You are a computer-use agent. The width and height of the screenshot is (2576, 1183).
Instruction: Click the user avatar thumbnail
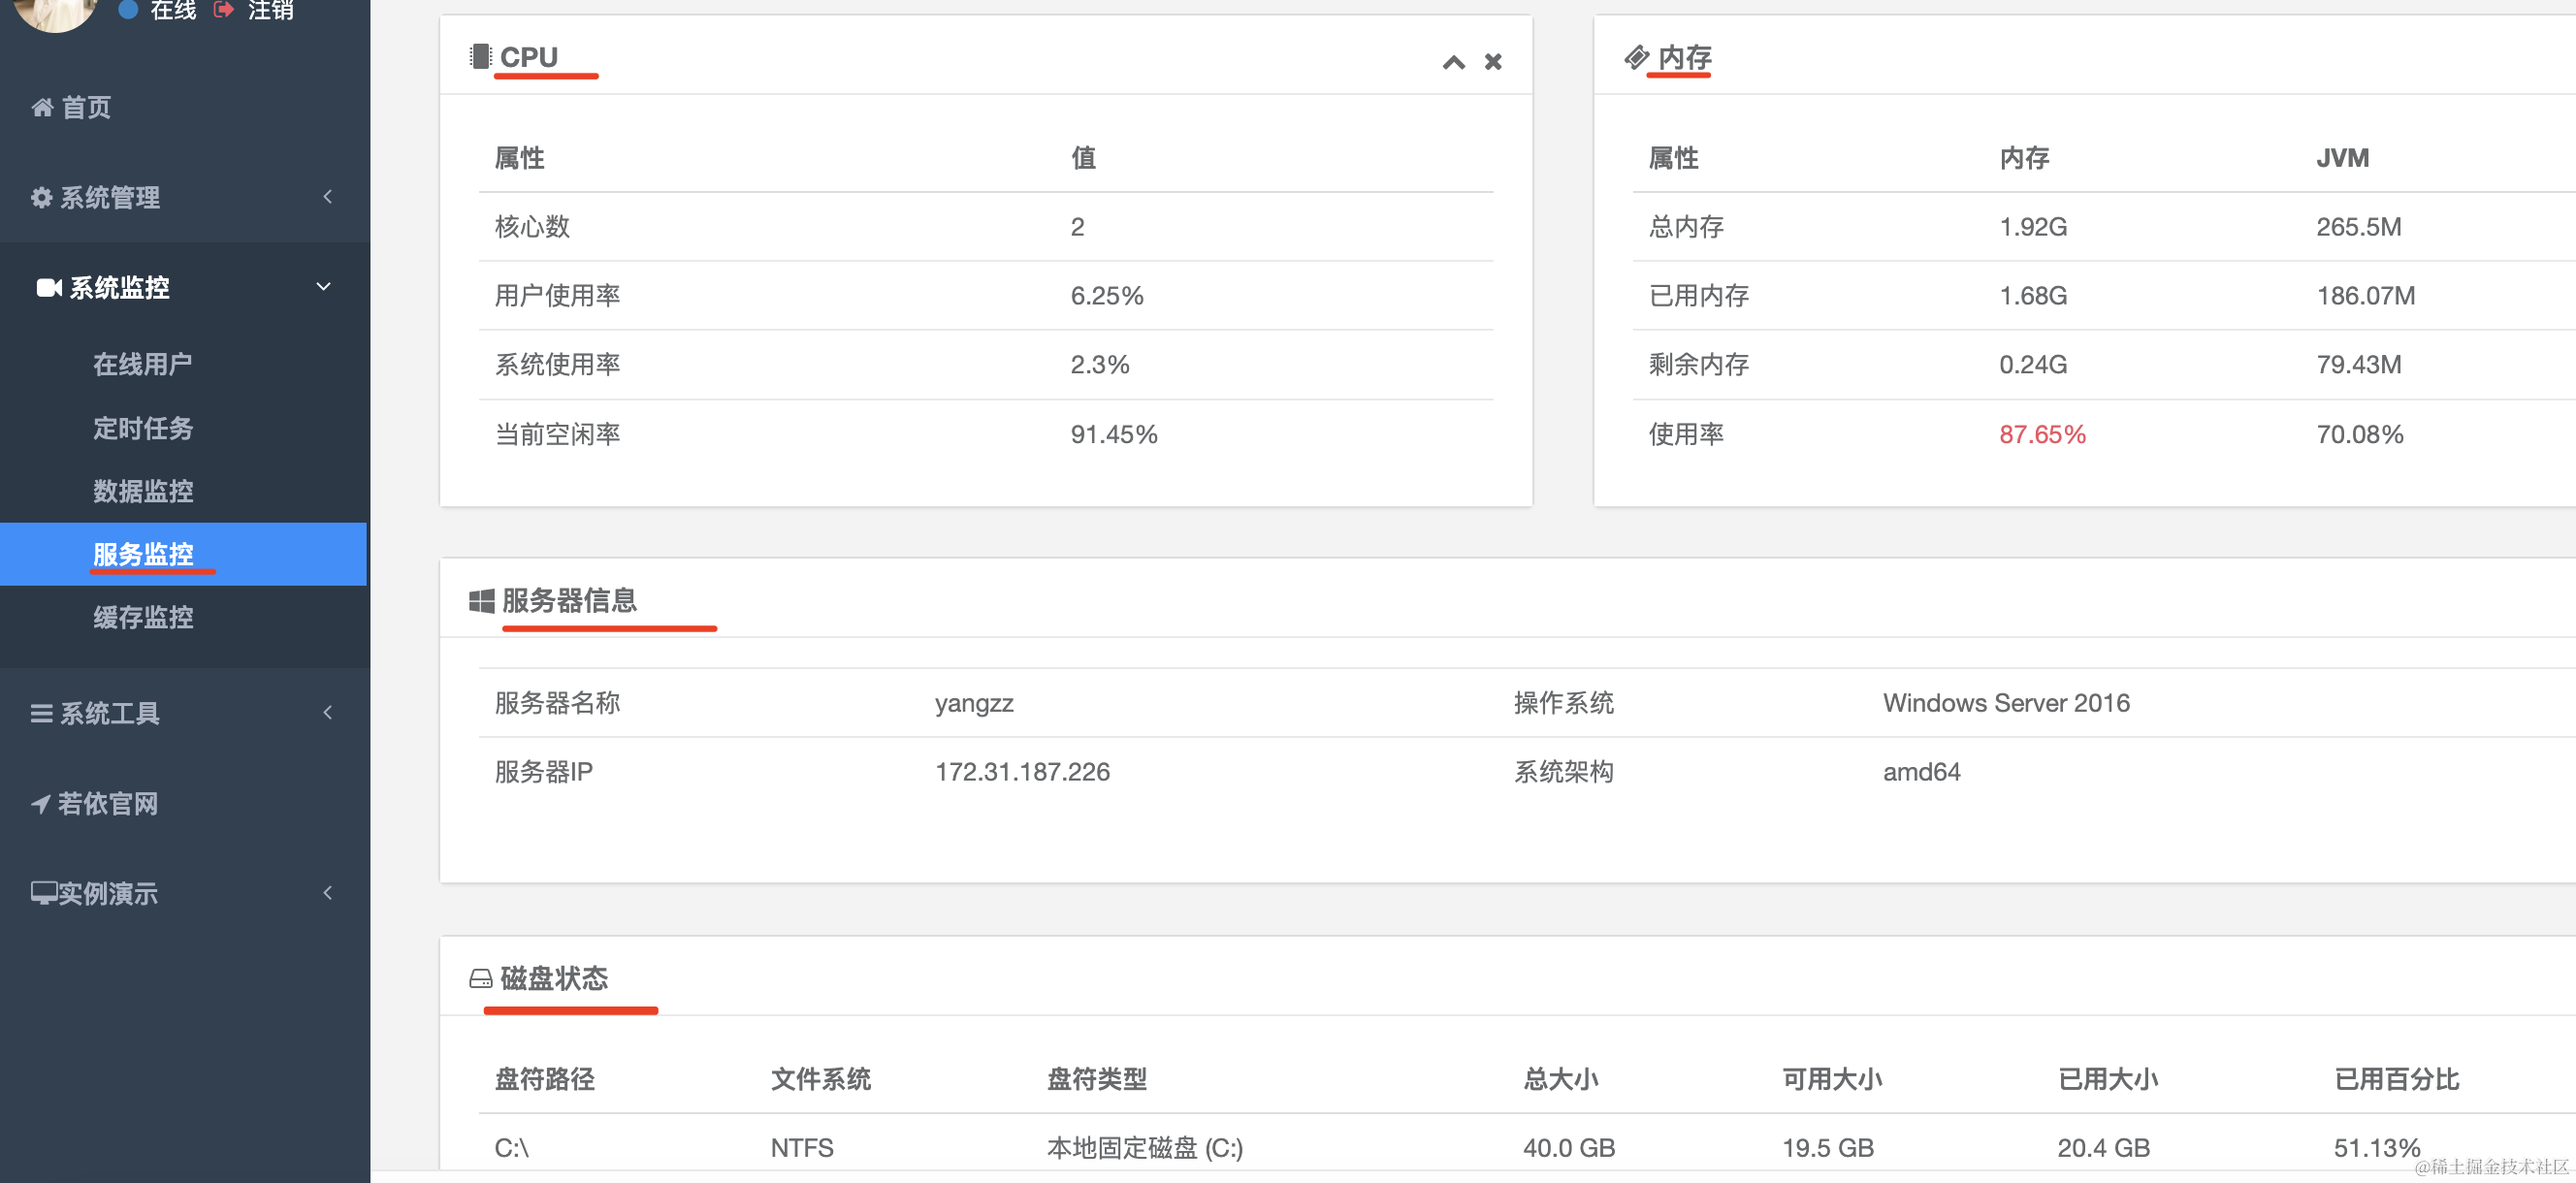pyautogui.click(x=55, y=10)
